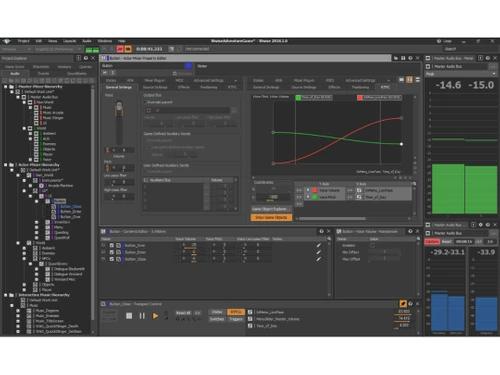The image size is (500, 375).
Task: Select the RTPC tab in the right pane
Action: click(385, 87)
